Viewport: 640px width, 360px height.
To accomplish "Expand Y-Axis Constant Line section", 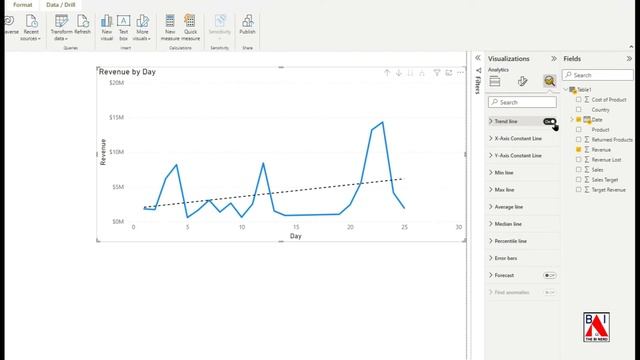I will [x=491, y=156].
